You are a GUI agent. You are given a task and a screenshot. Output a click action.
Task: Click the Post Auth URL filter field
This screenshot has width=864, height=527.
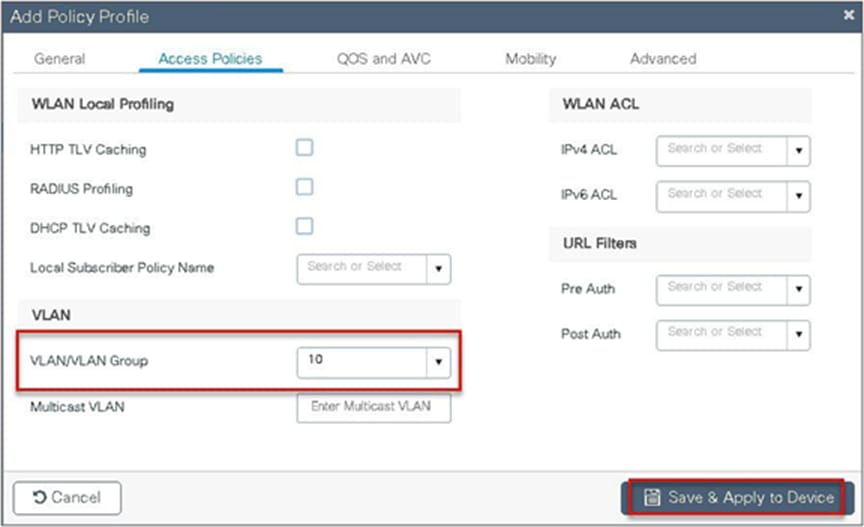(721, 335)
